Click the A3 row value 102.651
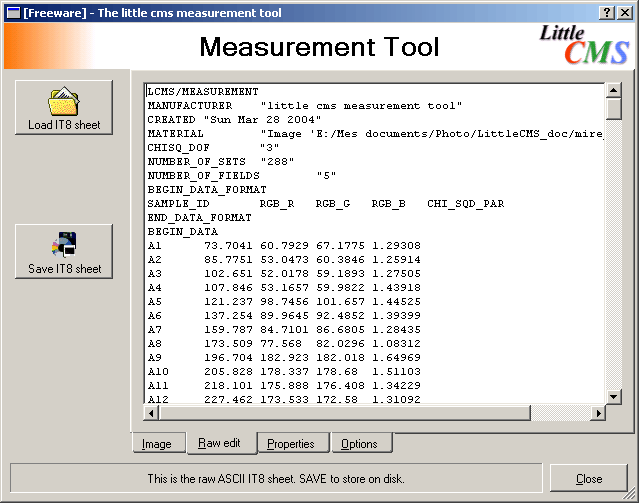 pyautogui.click(x=228, y=274)
